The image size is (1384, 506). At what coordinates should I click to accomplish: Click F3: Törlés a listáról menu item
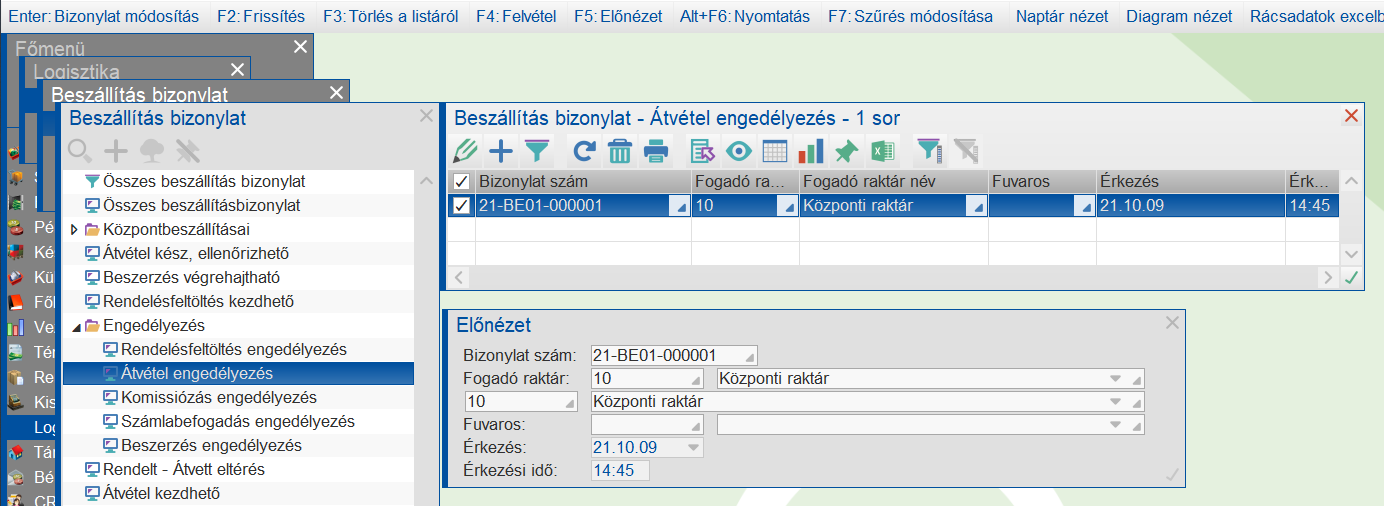390,16
